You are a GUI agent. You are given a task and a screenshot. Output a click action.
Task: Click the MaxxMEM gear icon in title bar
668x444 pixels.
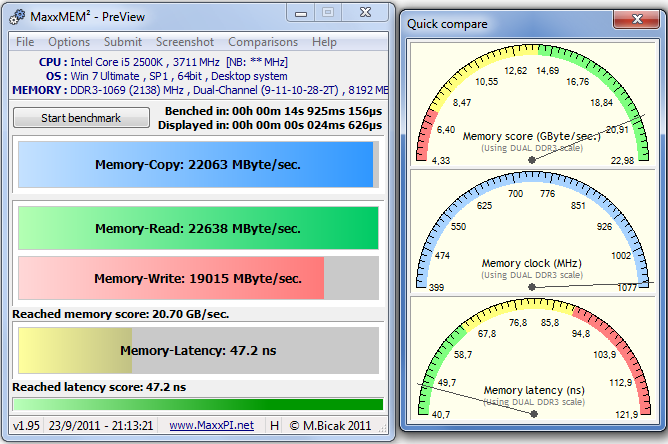tap(18, 17)
